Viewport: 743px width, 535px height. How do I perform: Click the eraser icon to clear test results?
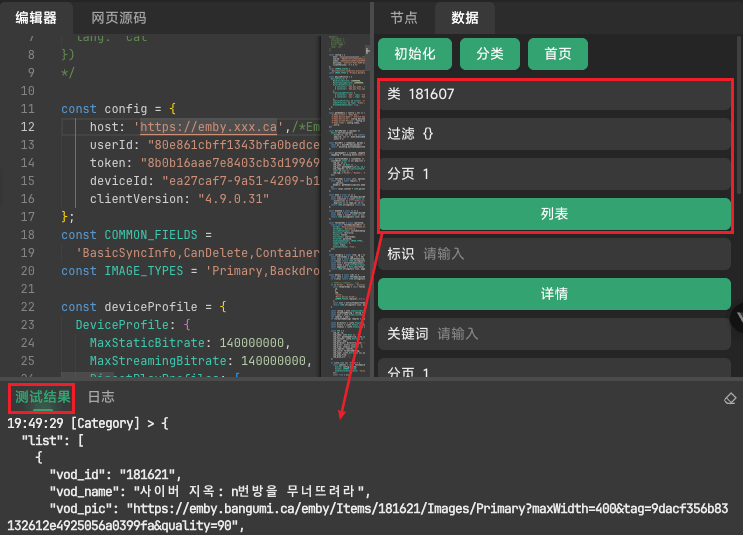point(729,398)
